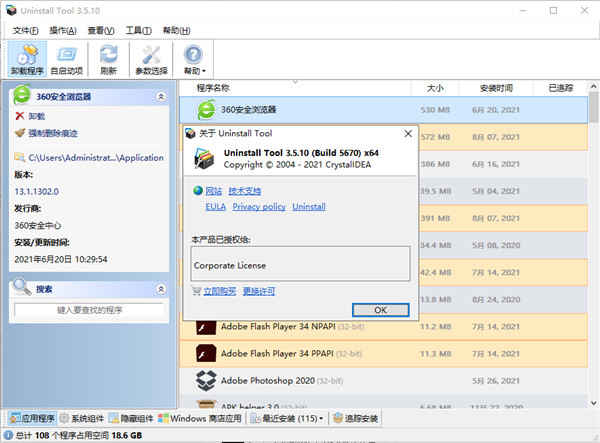Open the 技术支持 support link
This screenshot has height=443, width=600.
tap(245, 191)
